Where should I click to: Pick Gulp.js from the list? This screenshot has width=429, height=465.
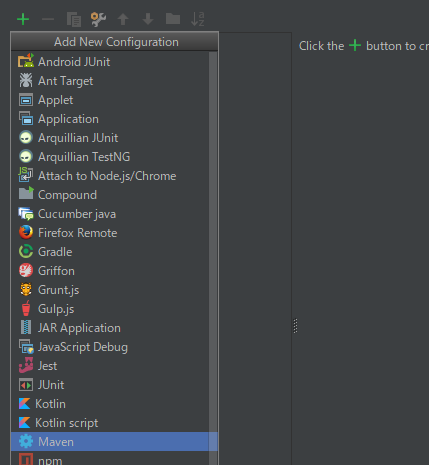[x=110, y=309]
